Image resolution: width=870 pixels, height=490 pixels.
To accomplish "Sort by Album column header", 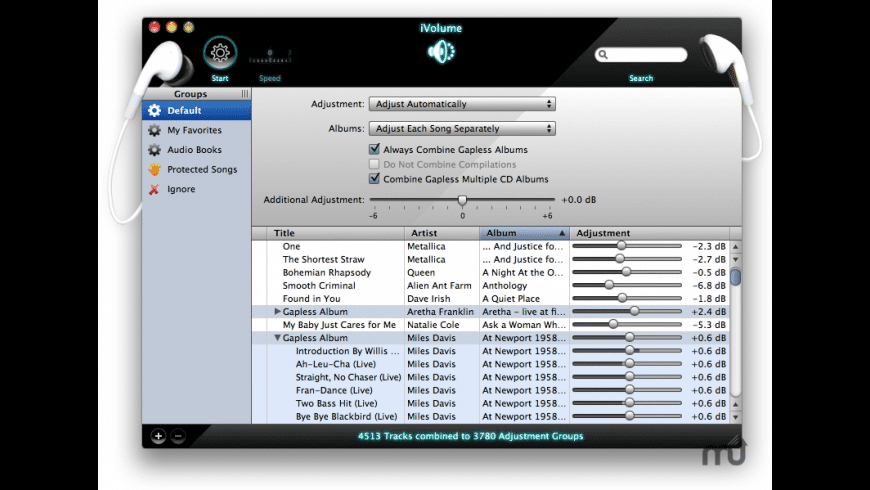I will (x=524, y=233).
